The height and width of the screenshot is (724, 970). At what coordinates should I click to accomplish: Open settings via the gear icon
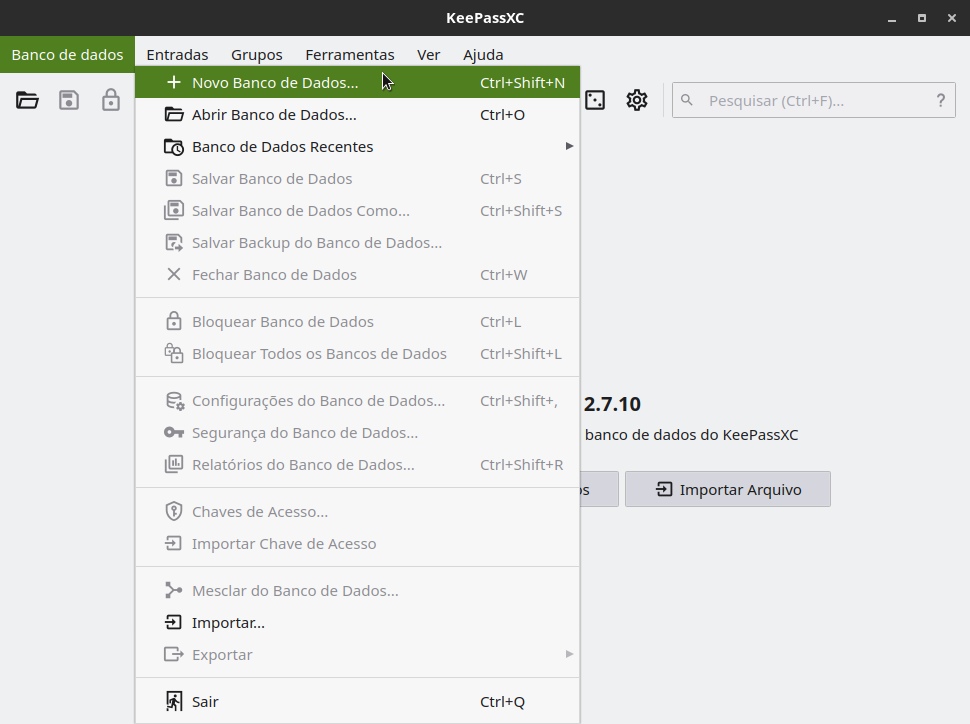(x=637, y=100)
